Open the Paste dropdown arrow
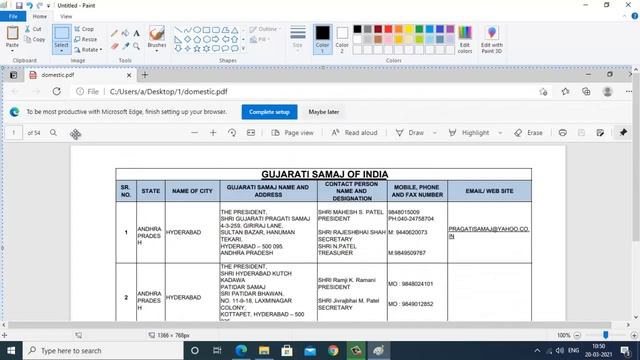The width and height of the screenshot is (640, 360). click(12, 51)
